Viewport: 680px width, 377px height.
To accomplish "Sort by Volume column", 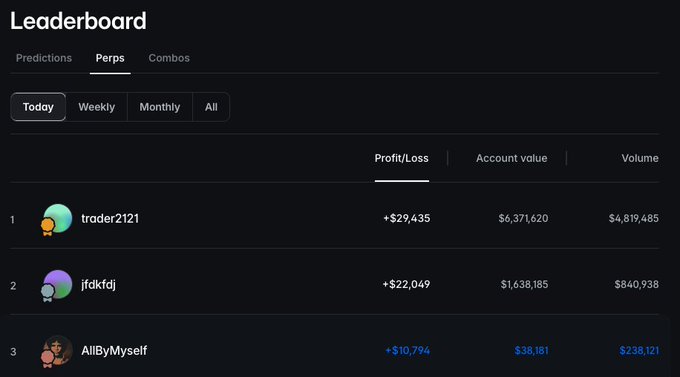I will click(x=640, y=158).
